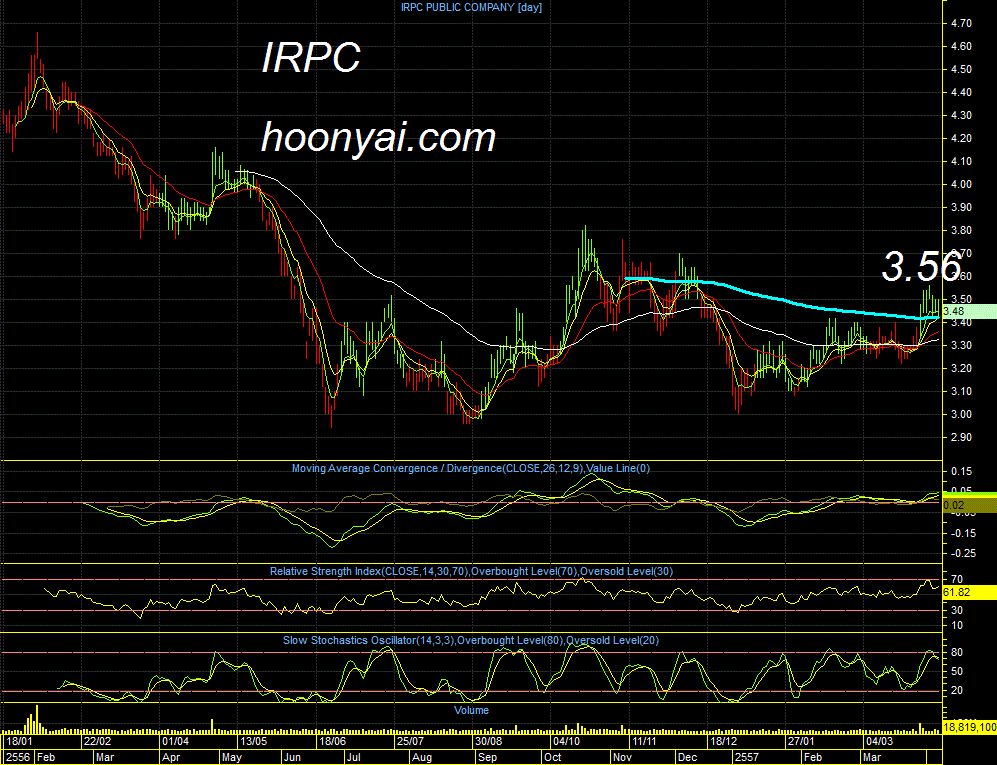997x765 pixels.
Task: Click the 80 level on Stochastics axis
Action: click(x=957, y=652)
